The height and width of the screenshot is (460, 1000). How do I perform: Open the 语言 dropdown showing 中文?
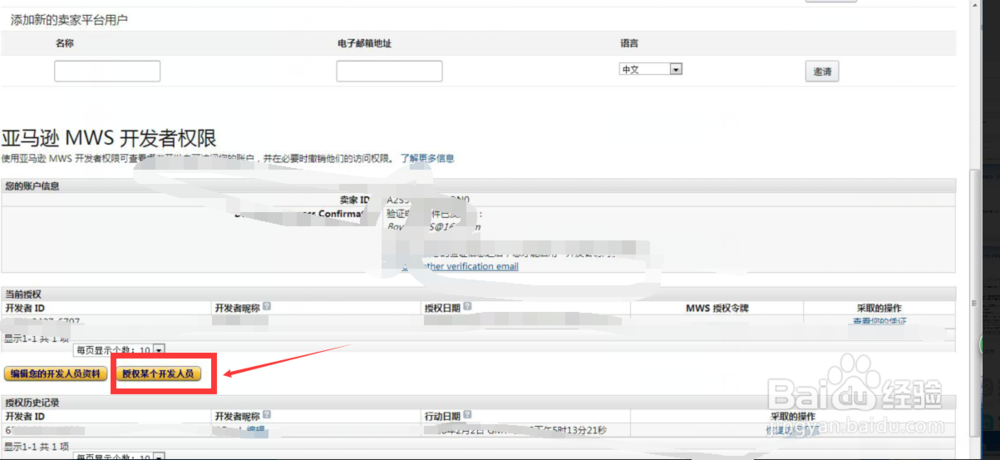[651, 69]
